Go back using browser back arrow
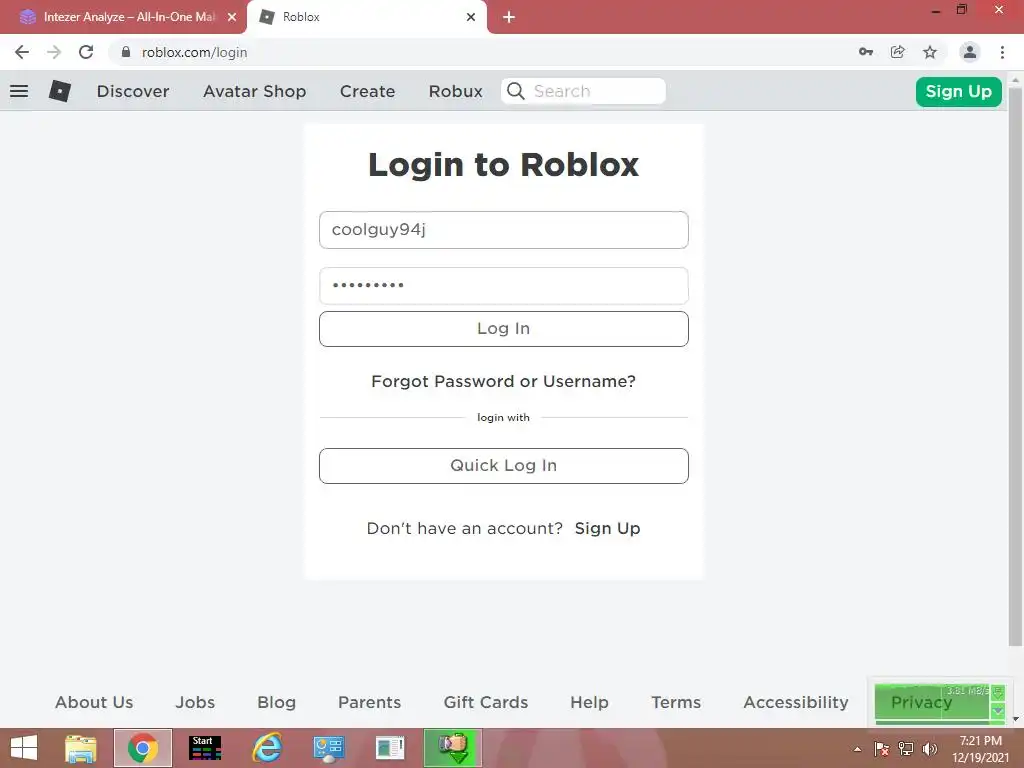Screen dimensions: 1024x768 coord(22,52)
